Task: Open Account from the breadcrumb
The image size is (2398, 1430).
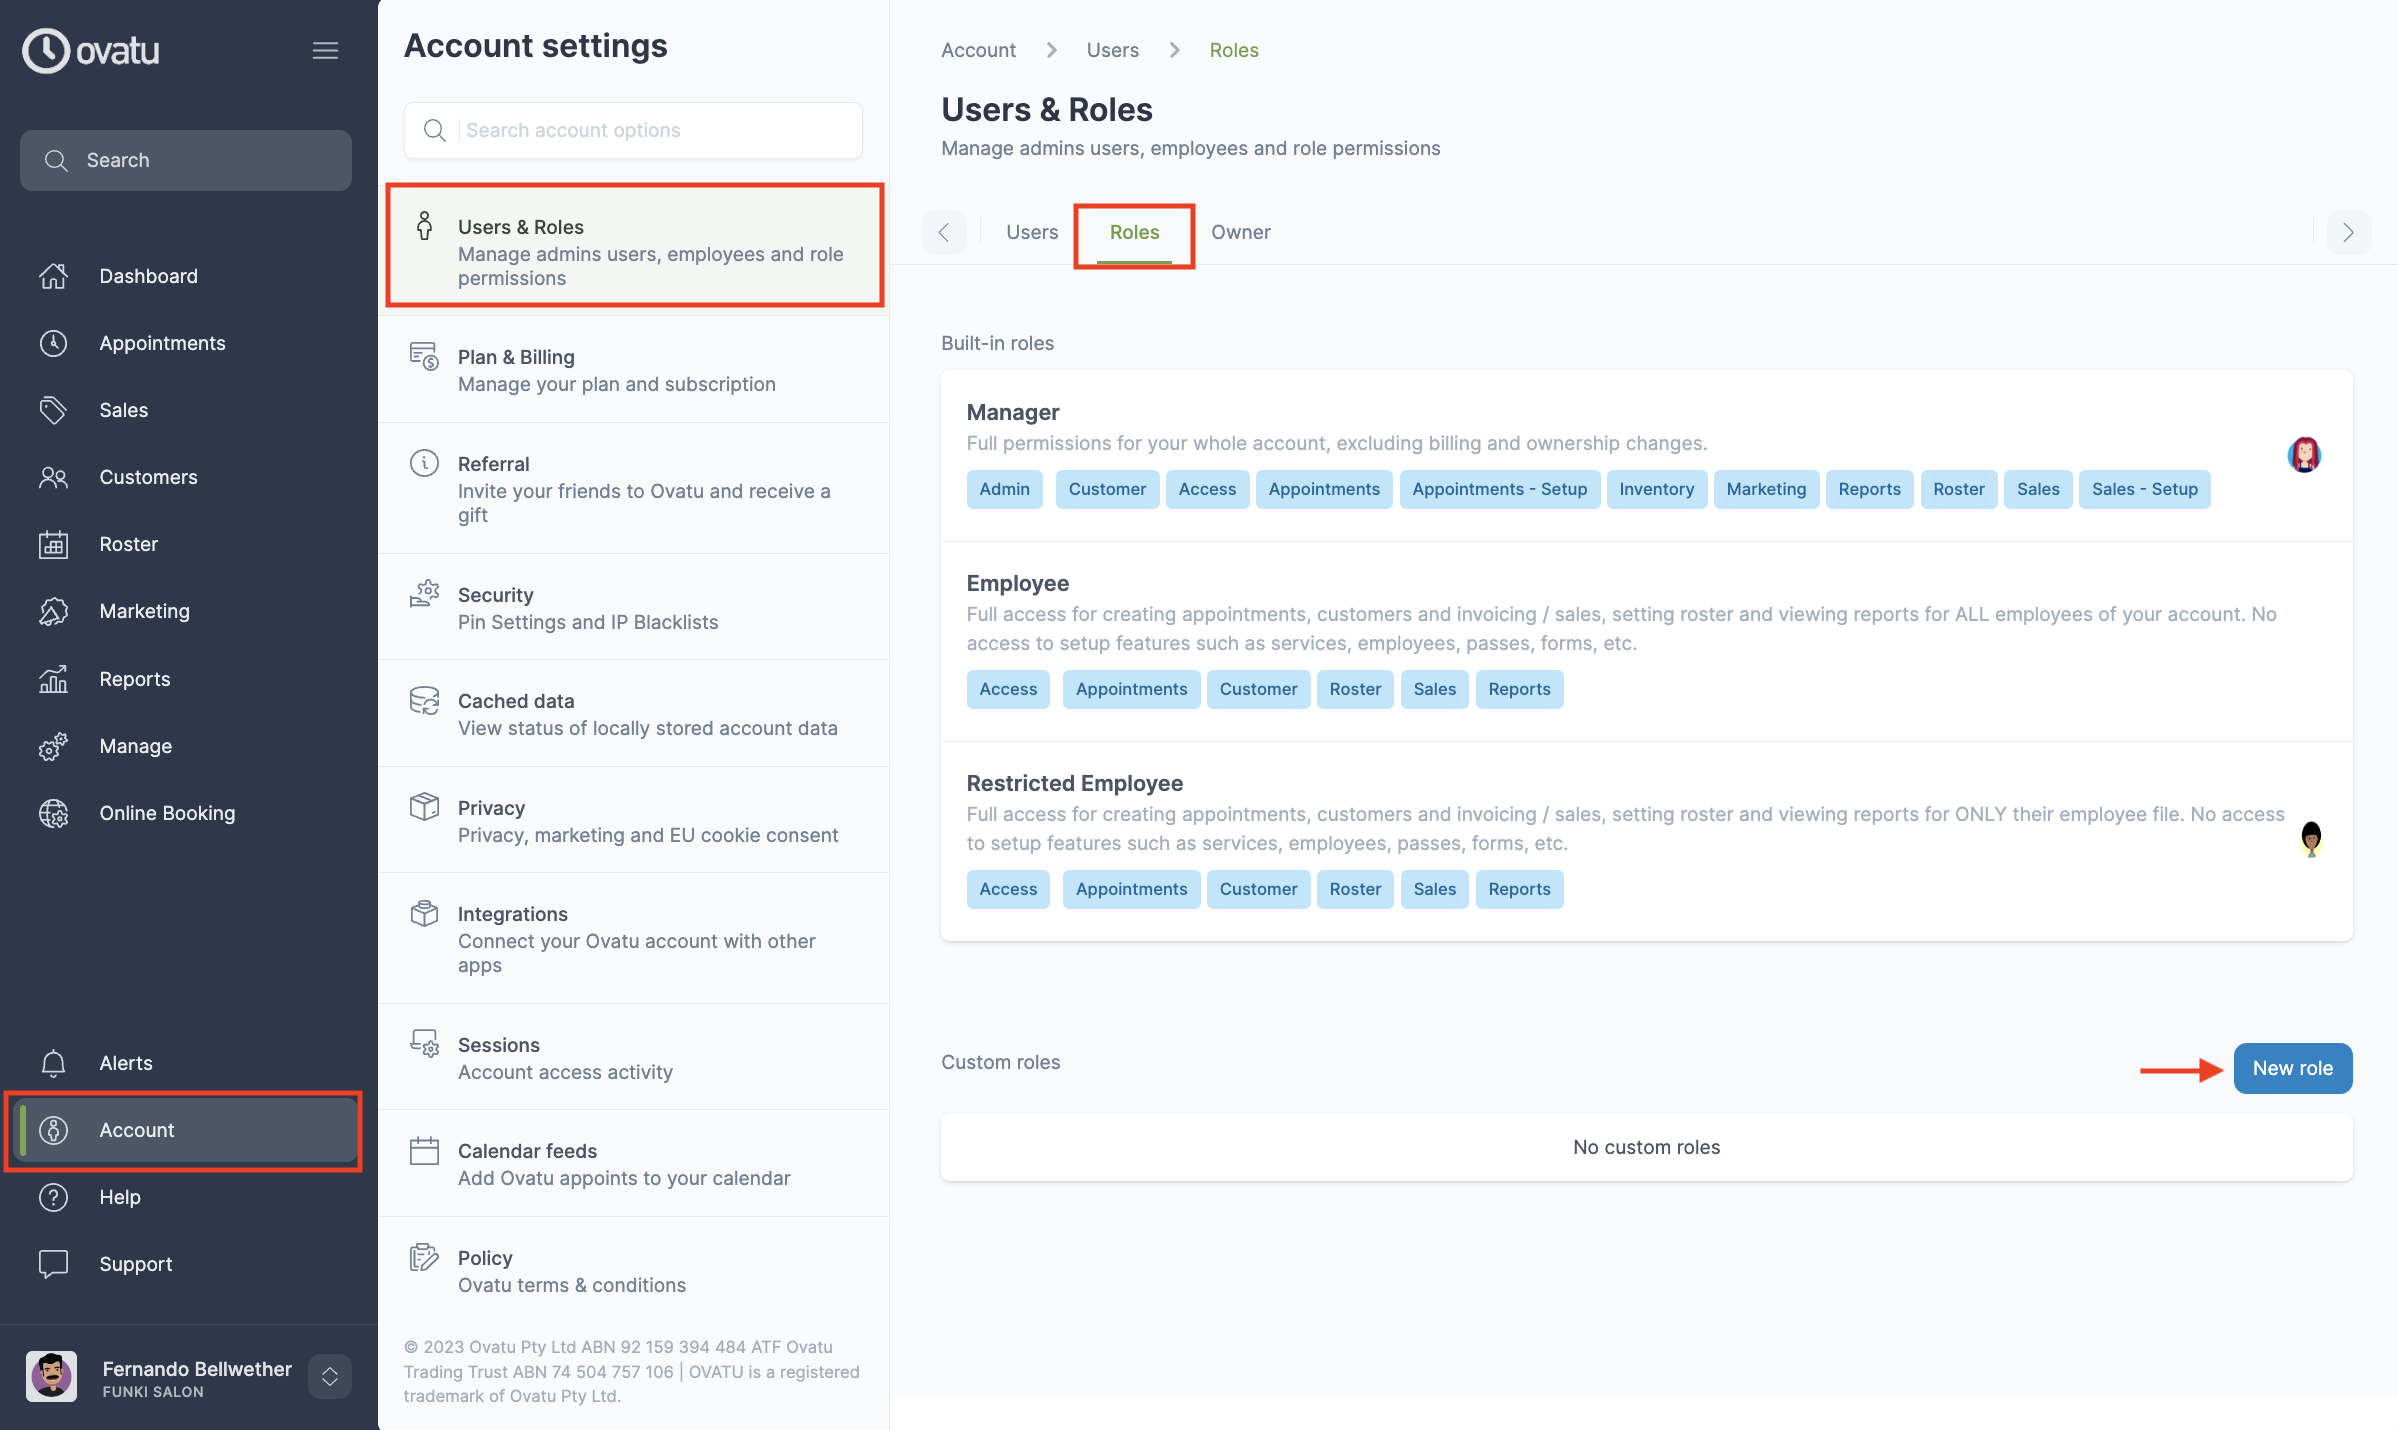Action: [977, 49]
